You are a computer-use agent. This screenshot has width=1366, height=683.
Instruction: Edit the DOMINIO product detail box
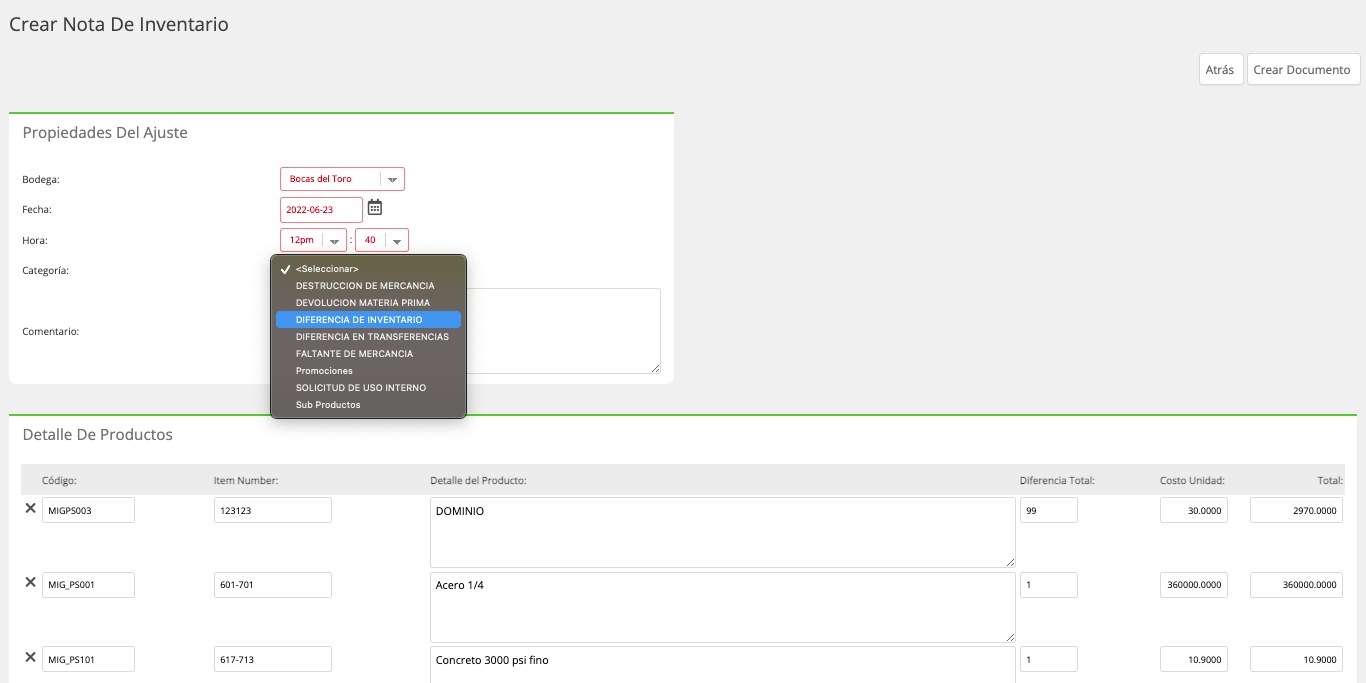[723, 533]
